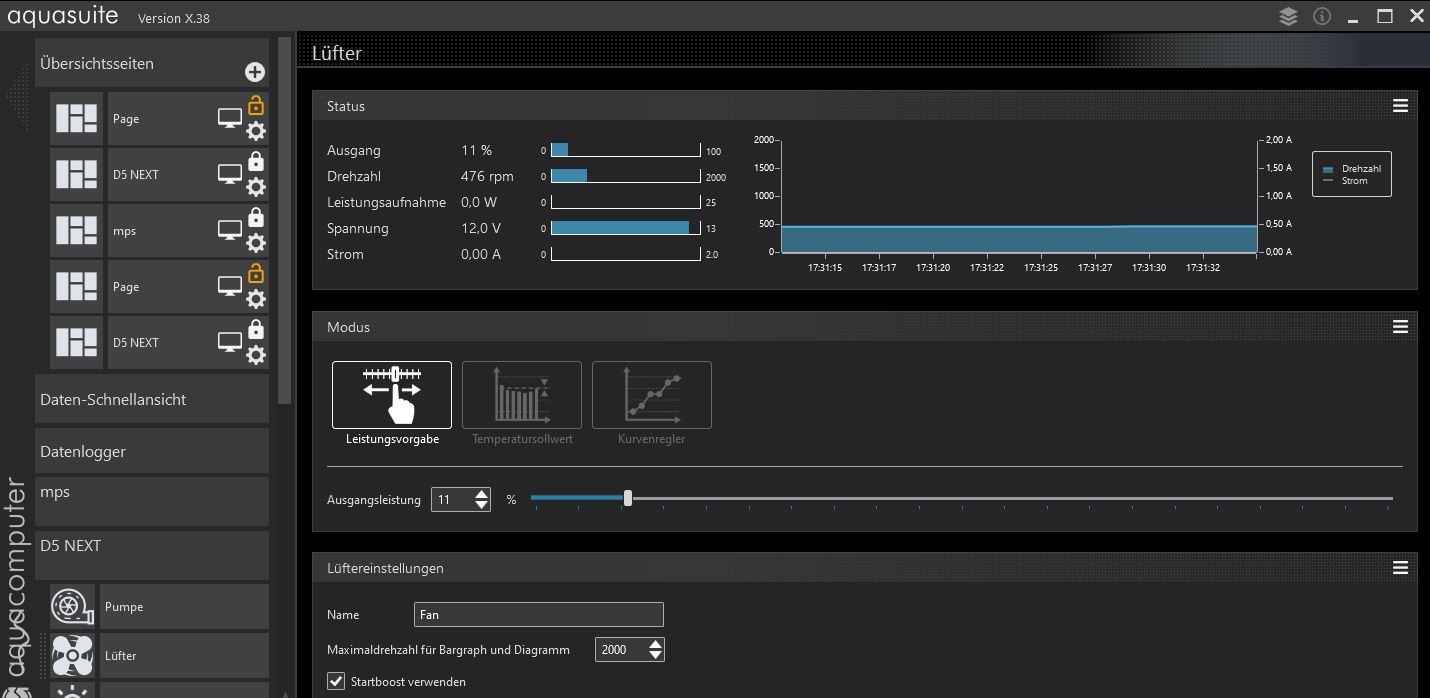Open thumbnail of D5 NEXT page above mps row
Image resolution: width=1430 pixels, height=698 pixels.
[77, 175]
